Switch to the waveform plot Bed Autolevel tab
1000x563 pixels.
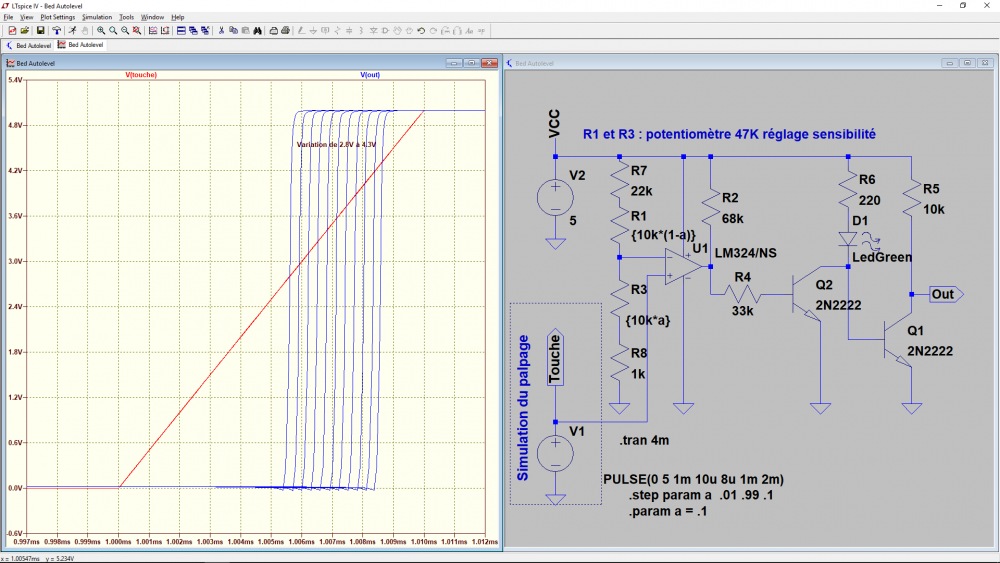point(80,45)
